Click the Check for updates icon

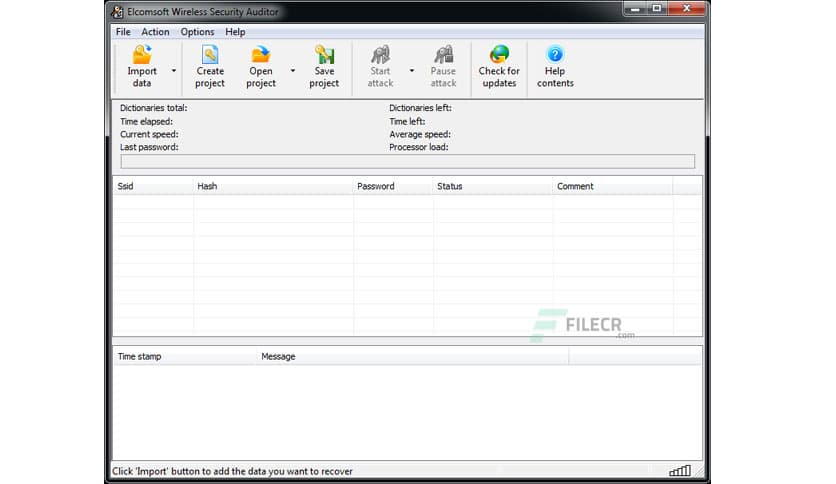tap(499, 55)
